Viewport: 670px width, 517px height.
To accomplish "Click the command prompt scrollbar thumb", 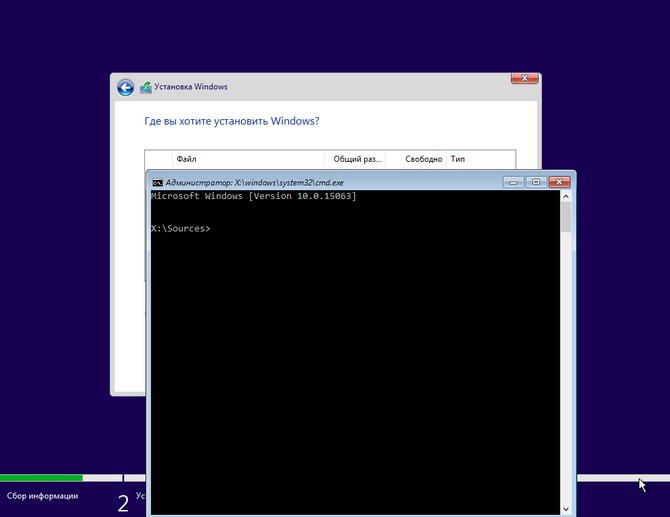I will pyautogui.click(x=566, y=217).
